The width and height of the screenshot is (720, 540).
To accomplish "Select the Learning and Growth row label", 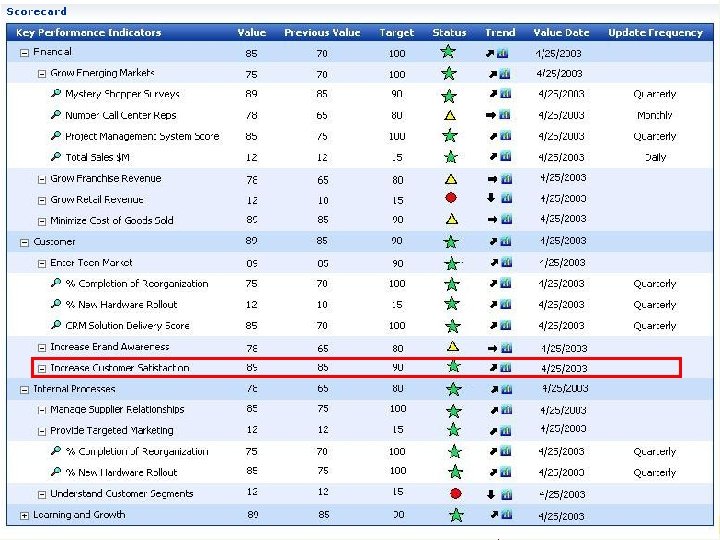I will point(79,515).
